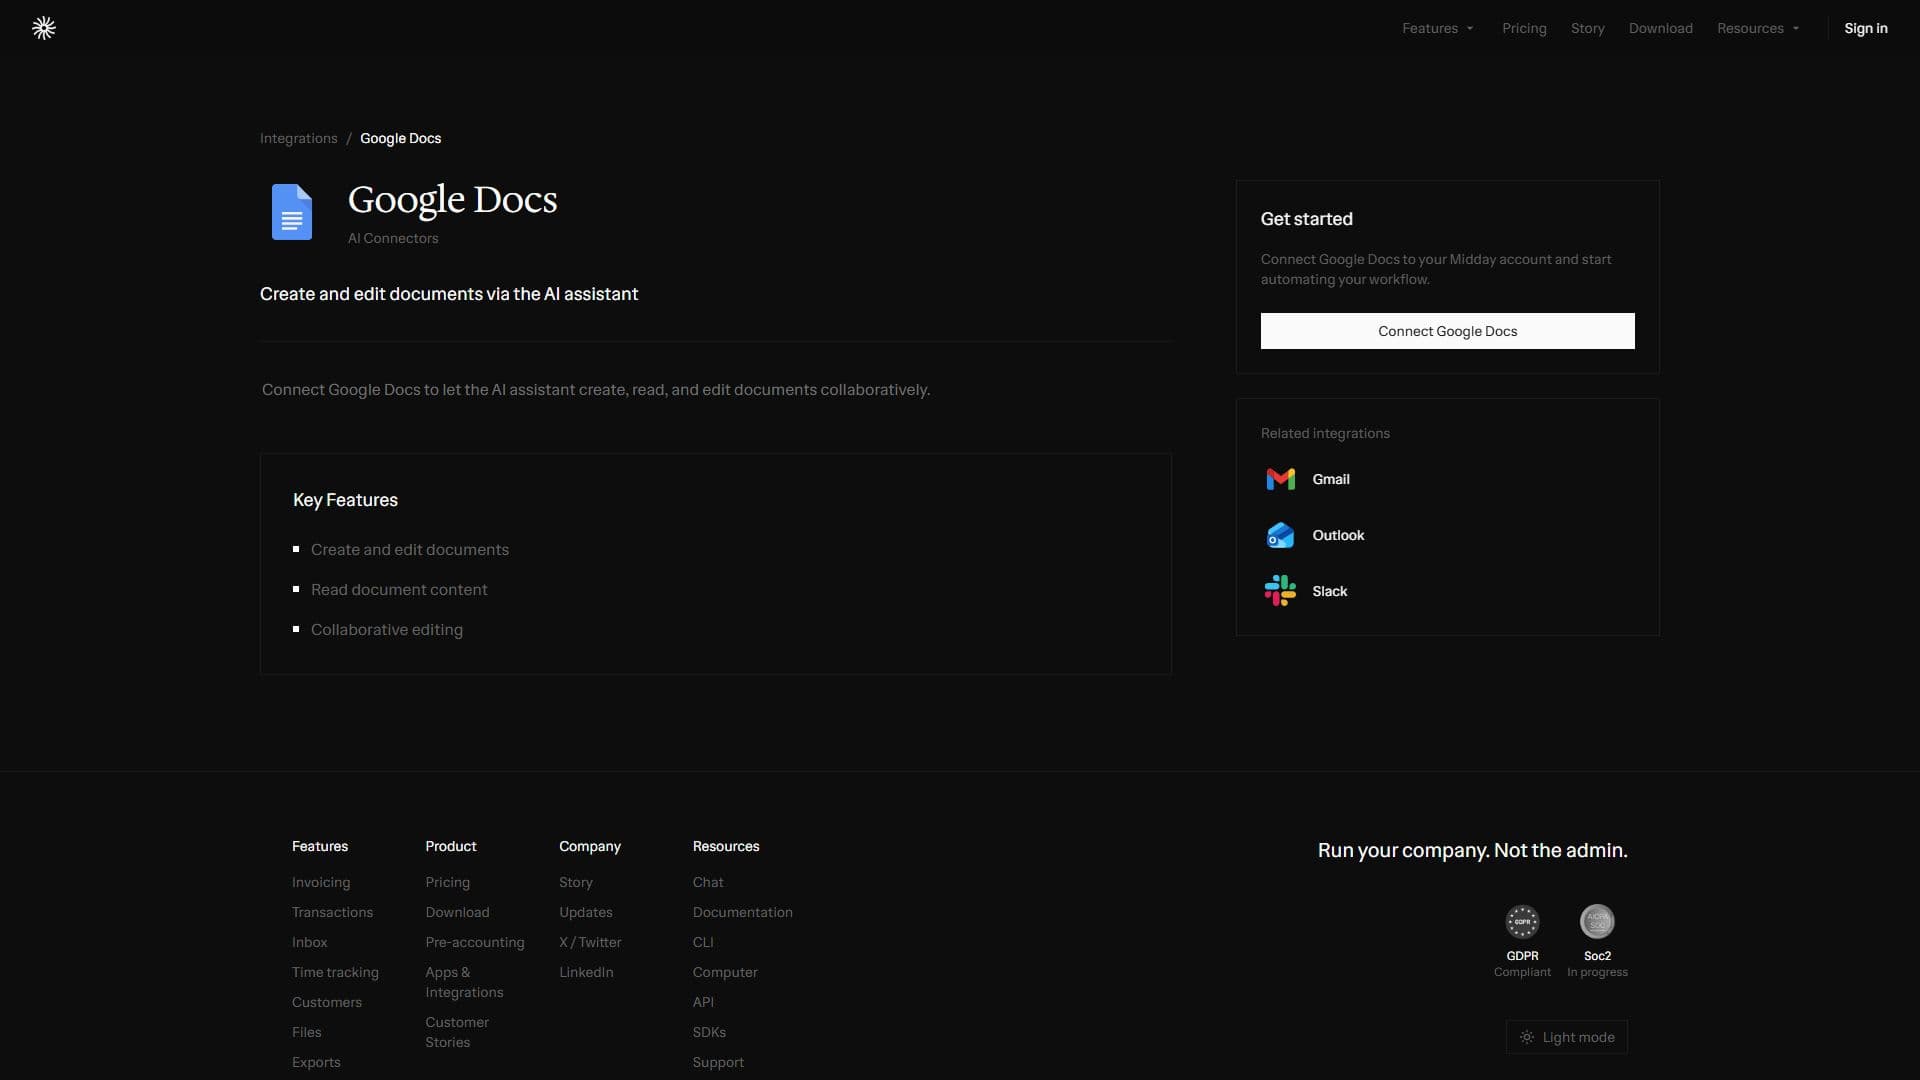This screenshot has width=1920, height=1080.
Task: Switch to Light mode
Action: point(1567,1037)
